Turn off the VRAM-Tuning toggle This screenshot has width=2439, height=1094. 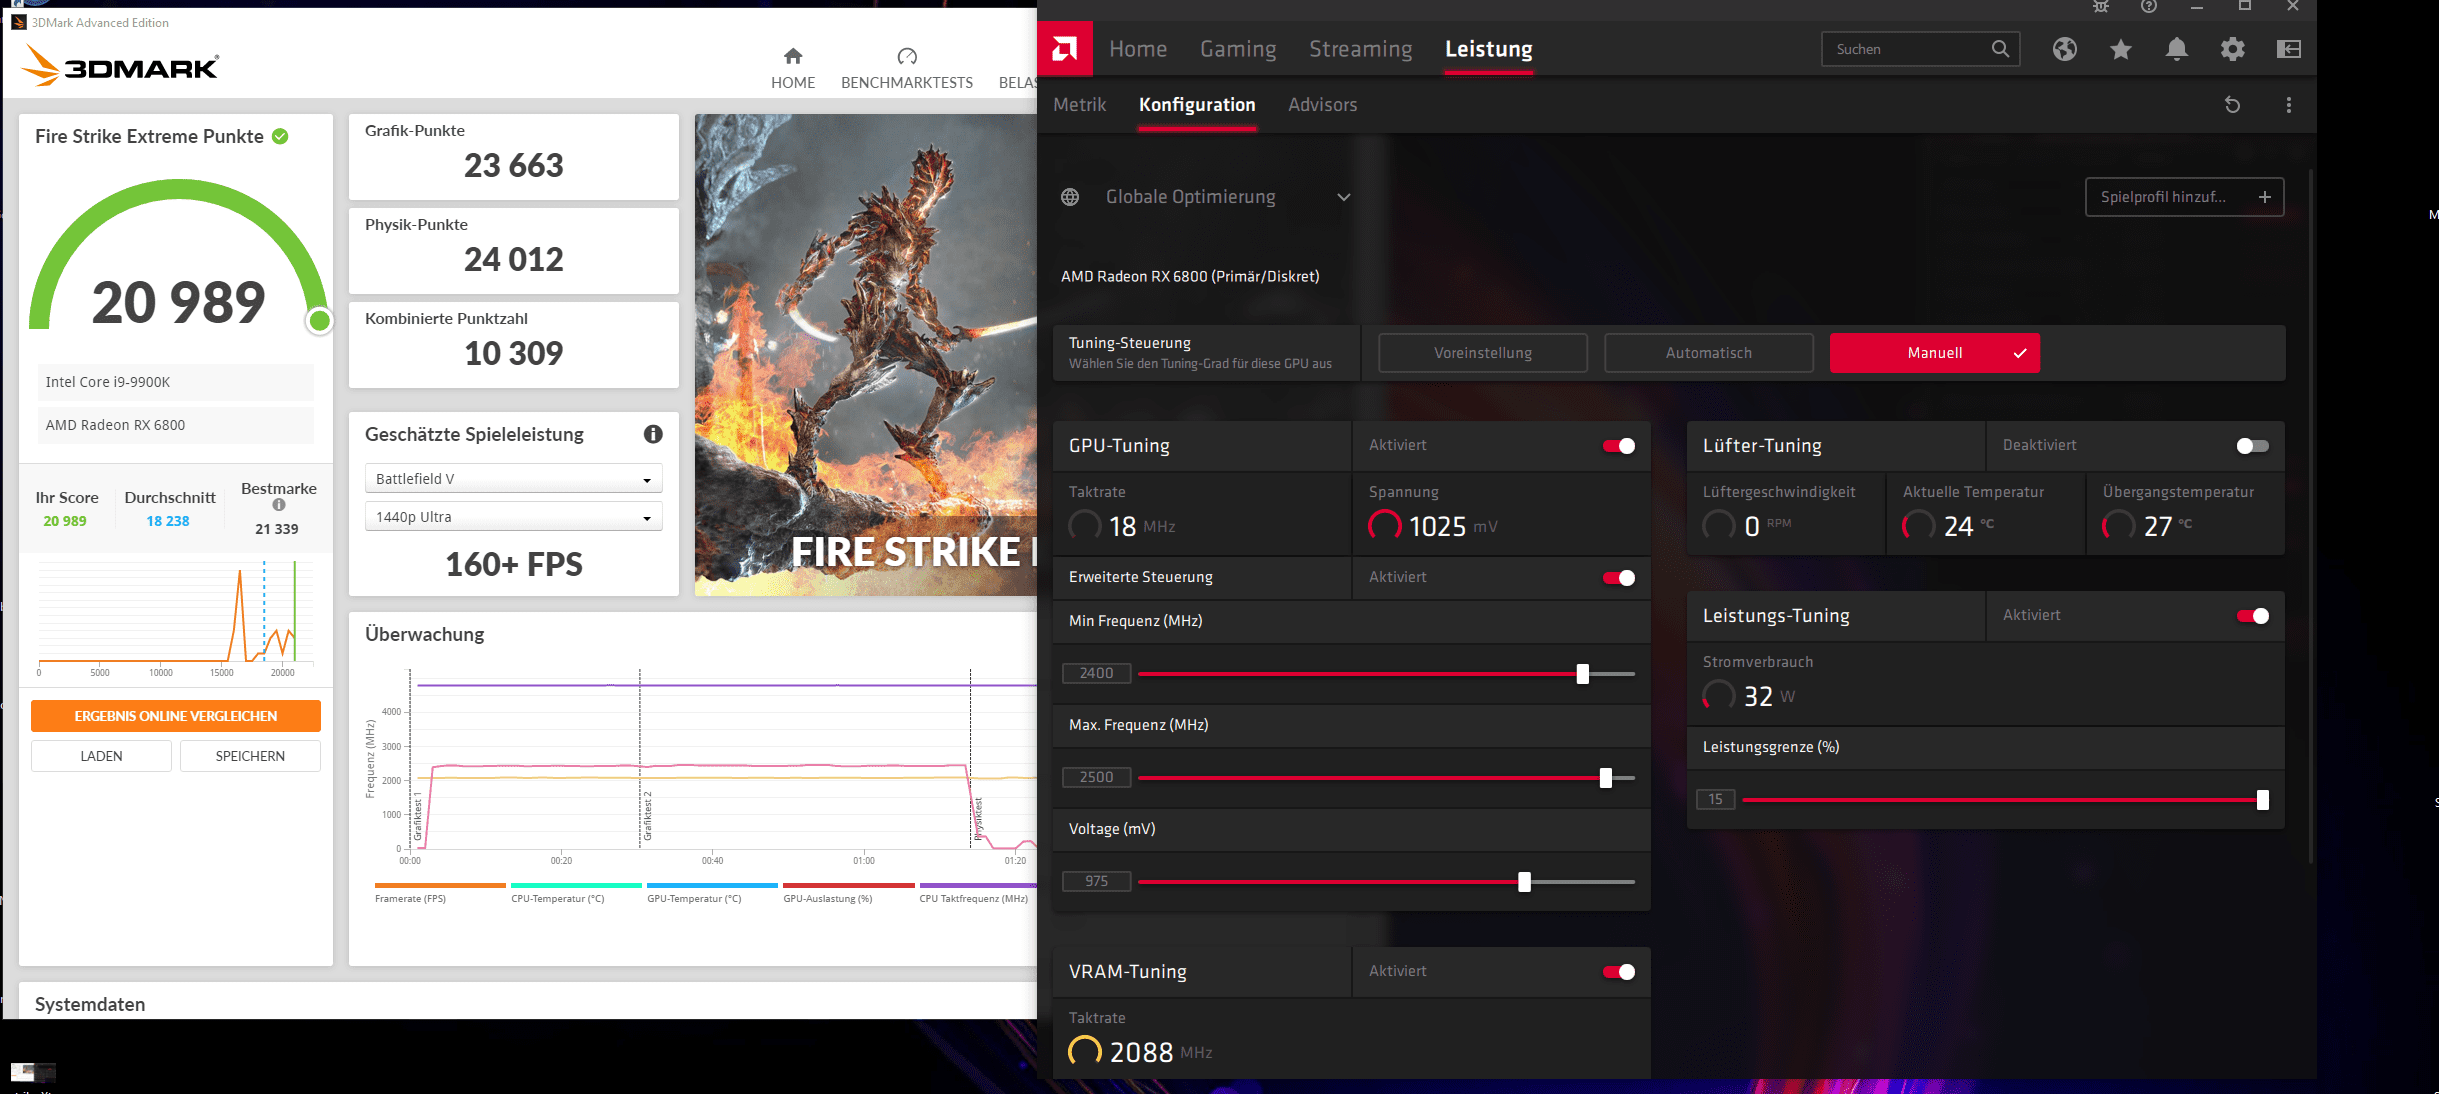coord(1619,972)
